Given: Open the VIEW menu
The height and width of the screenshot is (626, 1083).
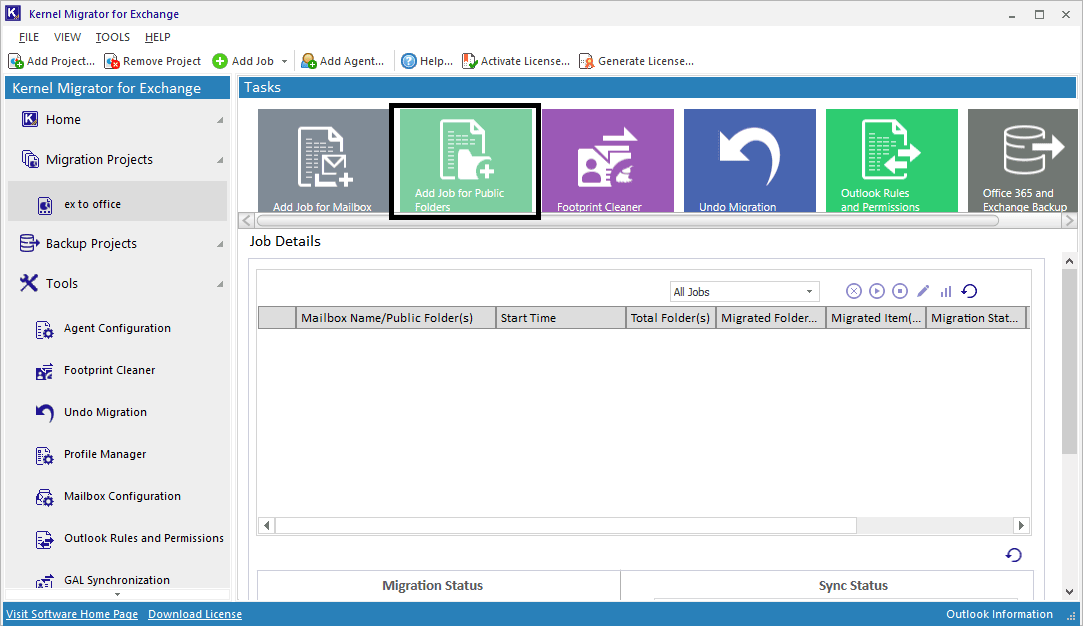Looking at the screenshot, I should click(68, 37).
